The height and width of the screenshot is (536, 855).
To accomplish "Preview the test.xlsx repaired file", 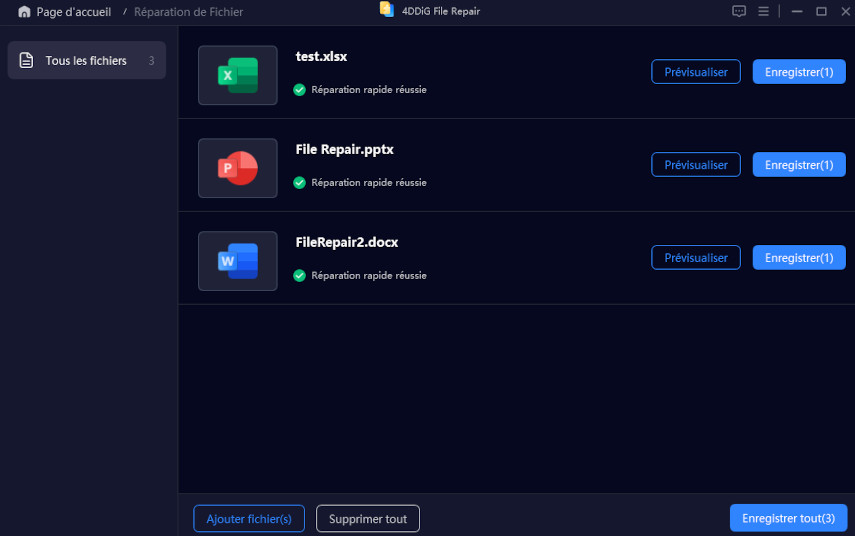I will pos(696,72).
